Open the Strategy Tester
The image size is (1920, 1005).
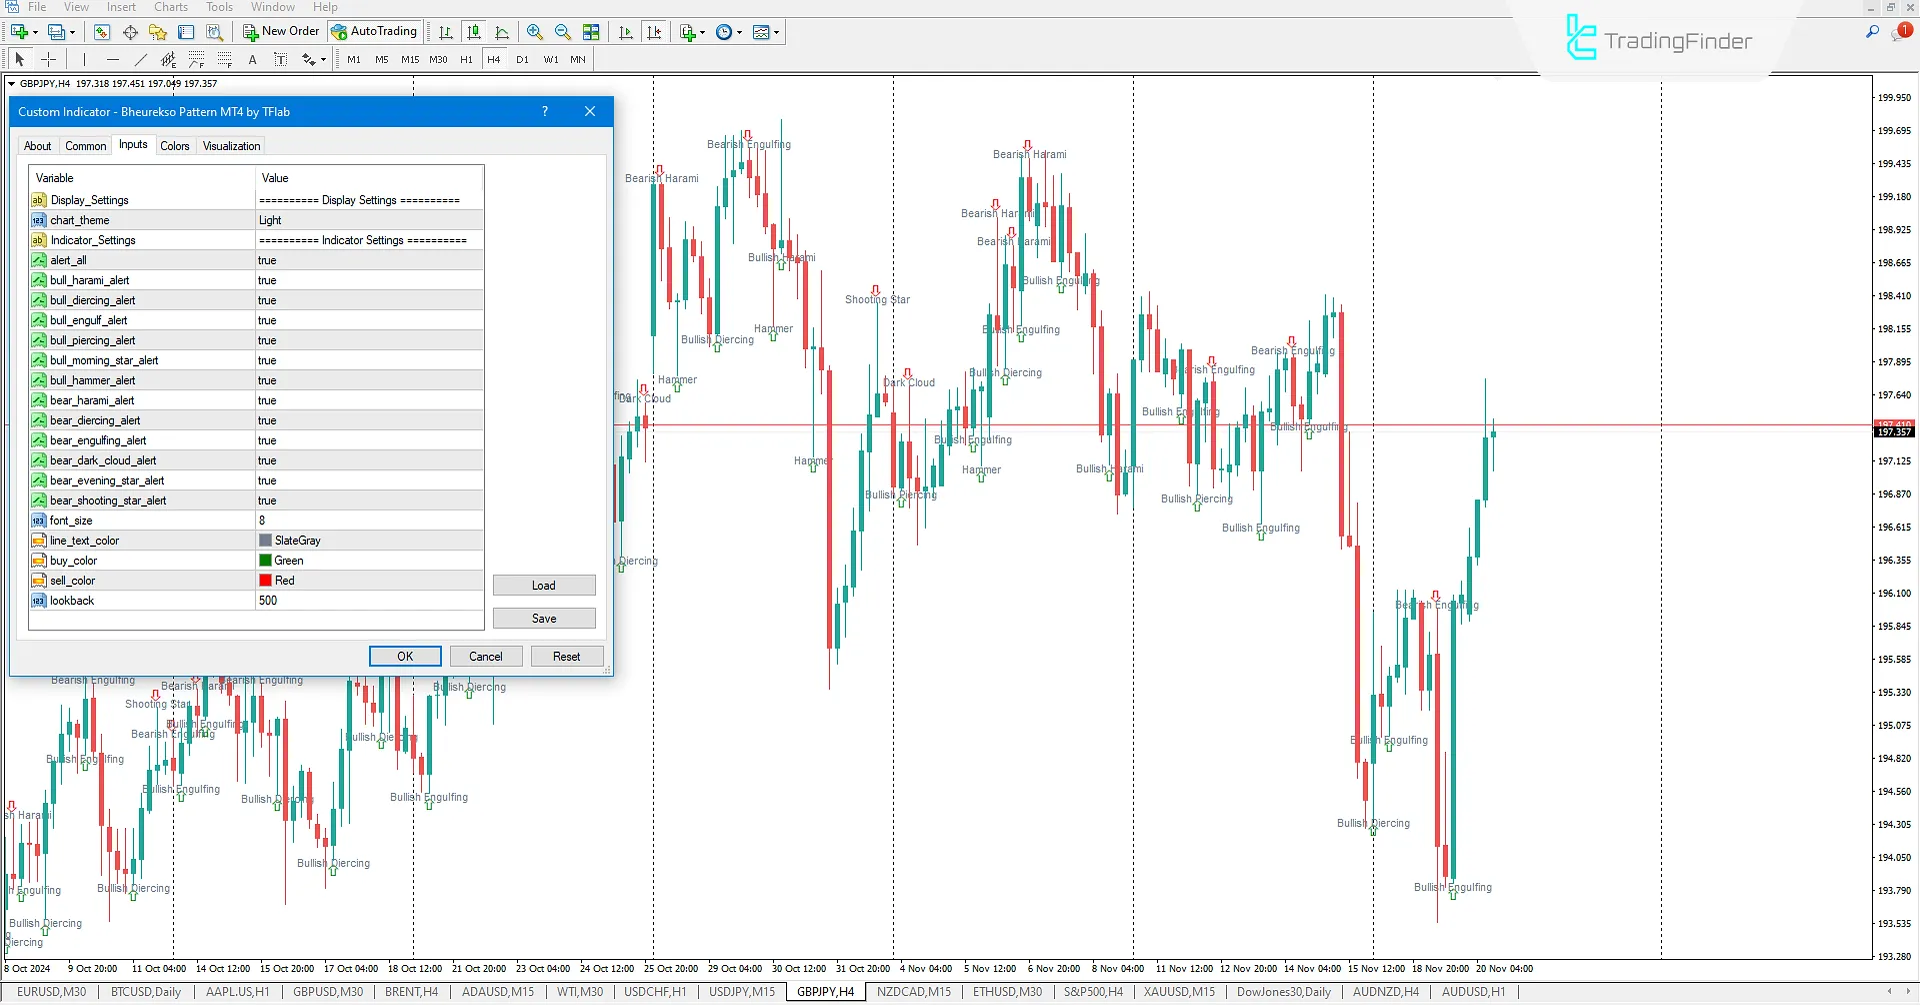[213, 31]
